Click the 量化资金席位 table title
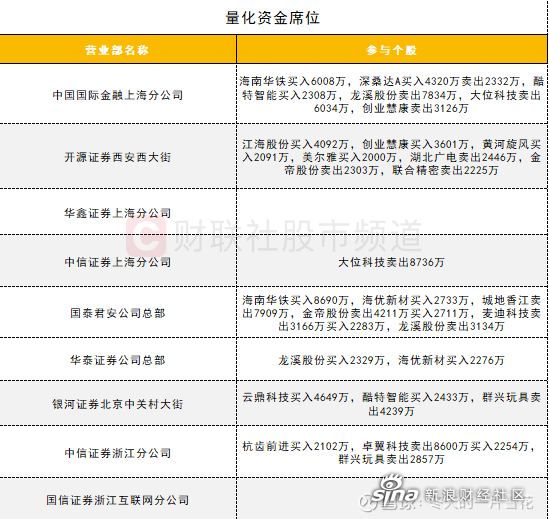 pyautogui.click(x=272, y=18)
